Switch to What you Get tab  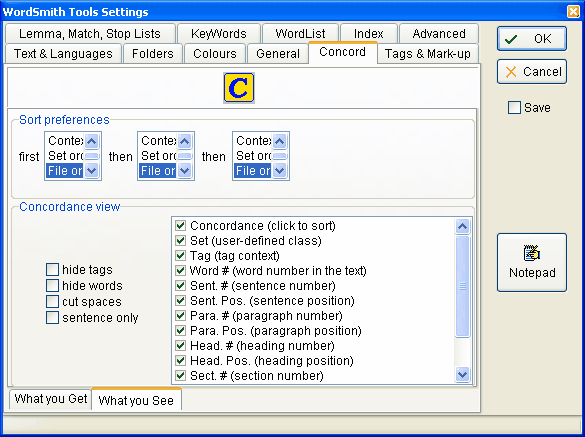tap(51, 399)
